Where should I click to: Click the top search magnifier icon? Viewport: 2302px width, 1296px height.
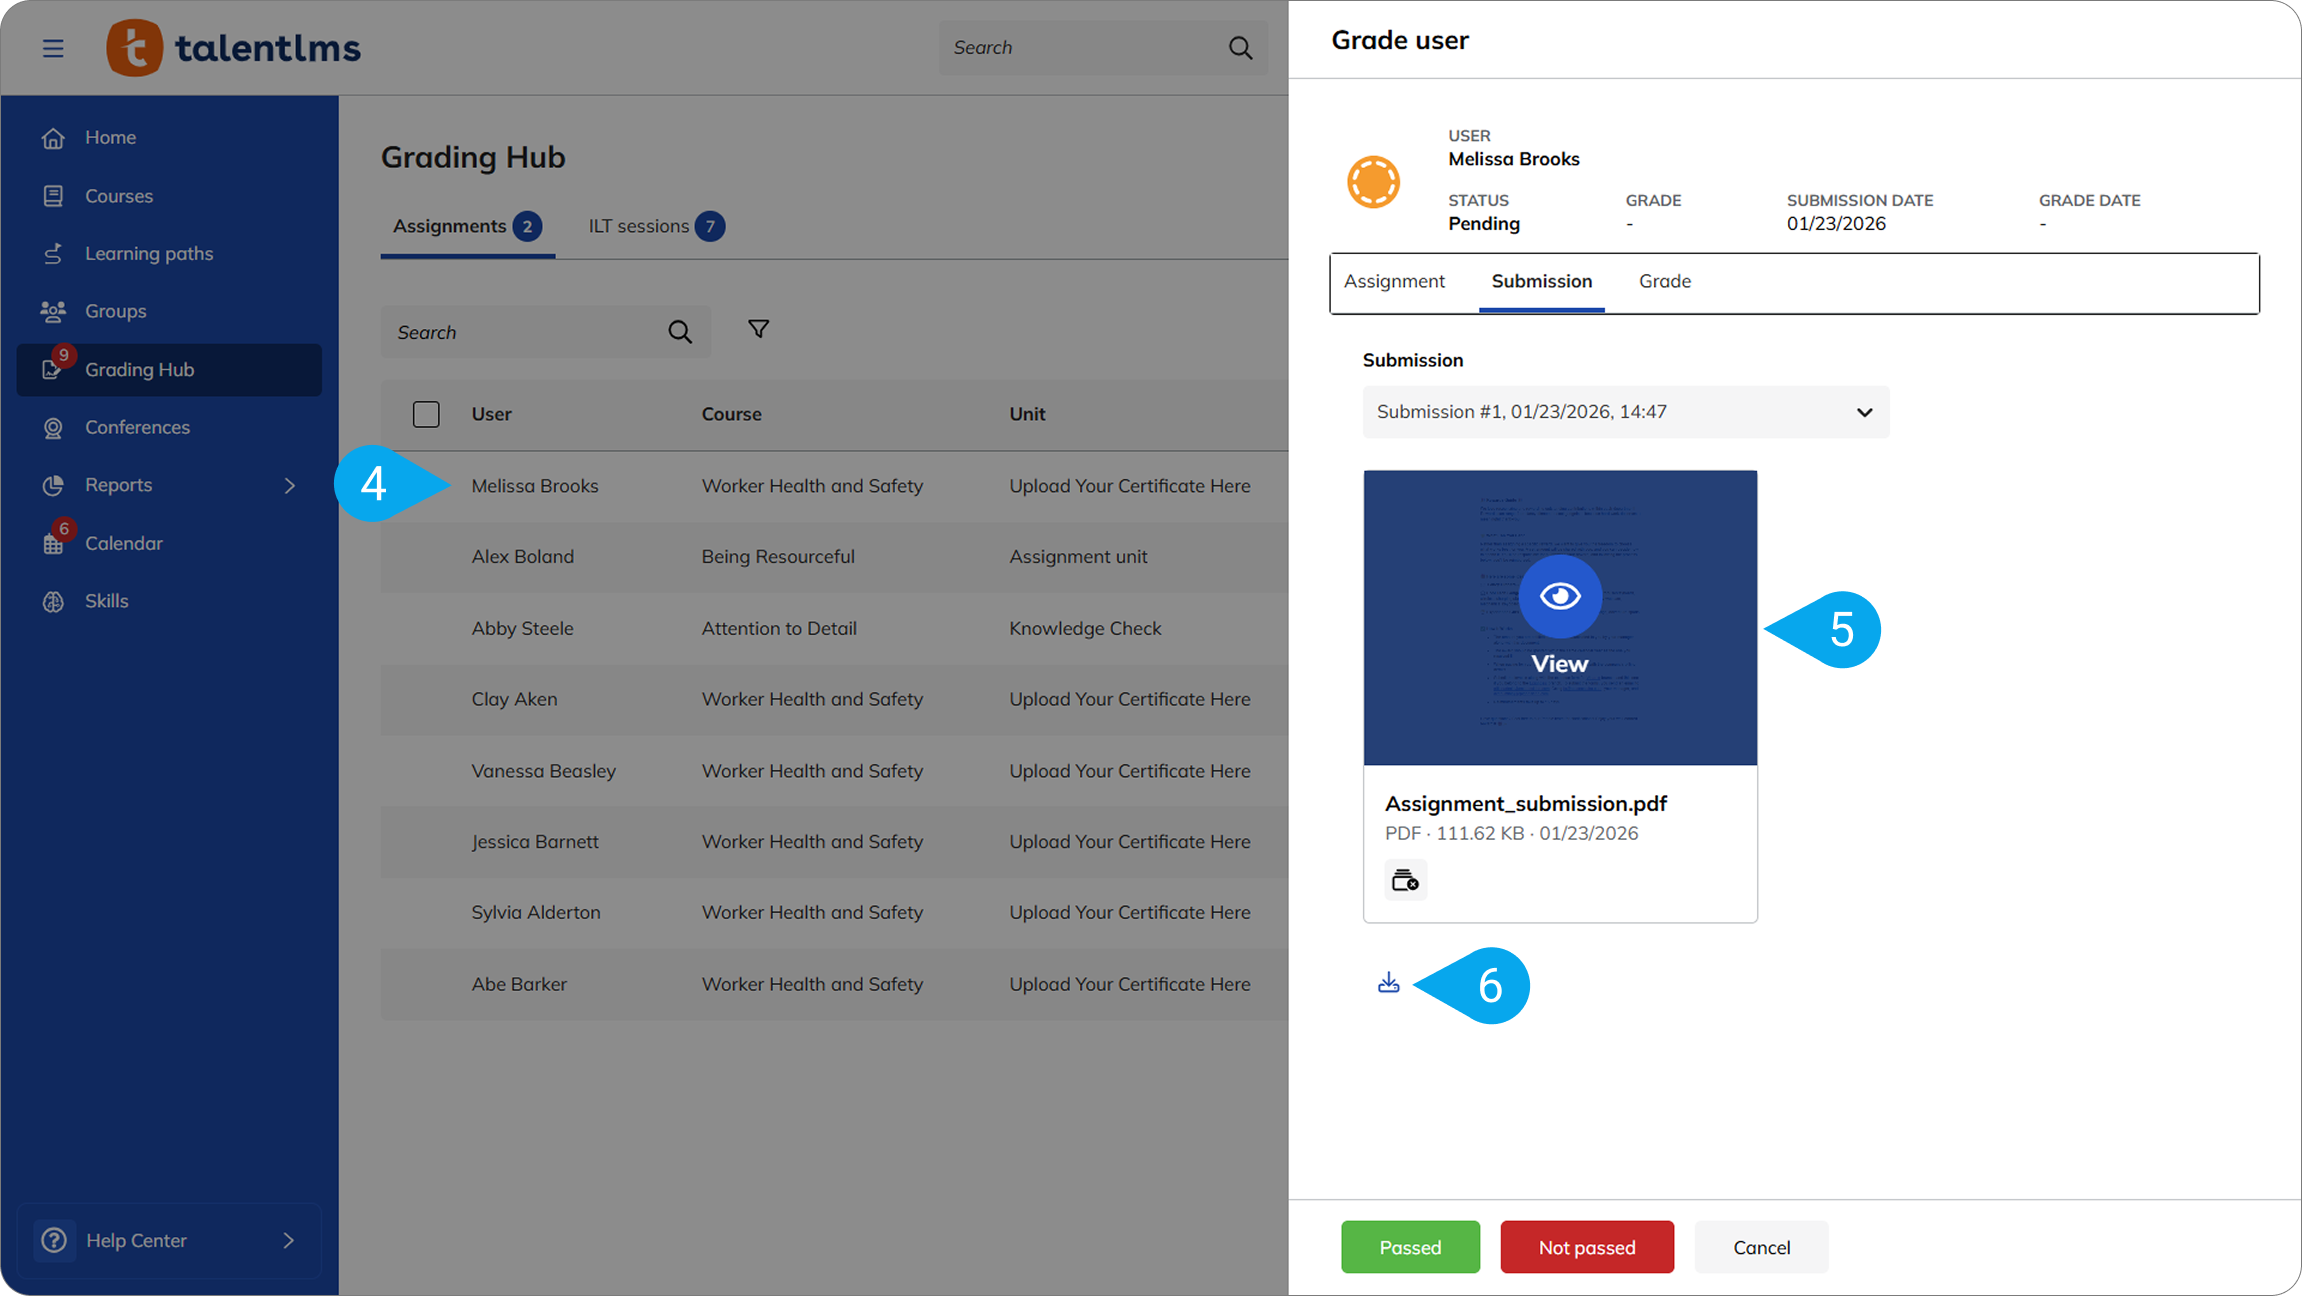1240,48
